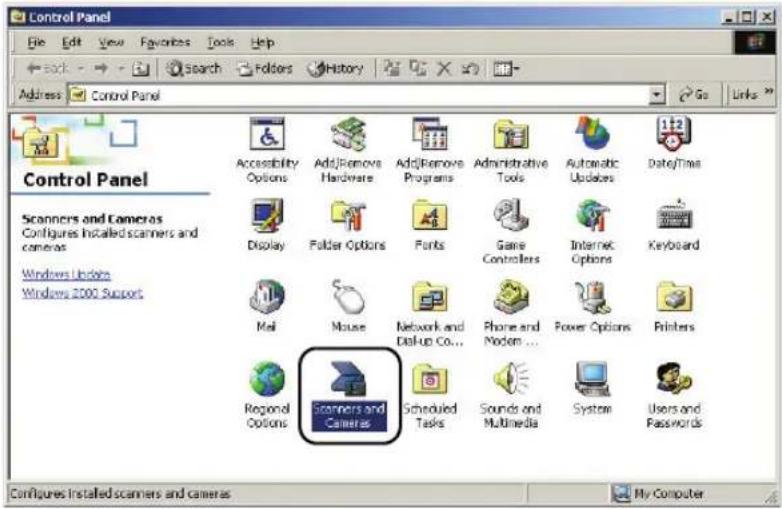Click the Back toolbar button
The height and width of the screenshot is (509, 782).
pos(47,68)
